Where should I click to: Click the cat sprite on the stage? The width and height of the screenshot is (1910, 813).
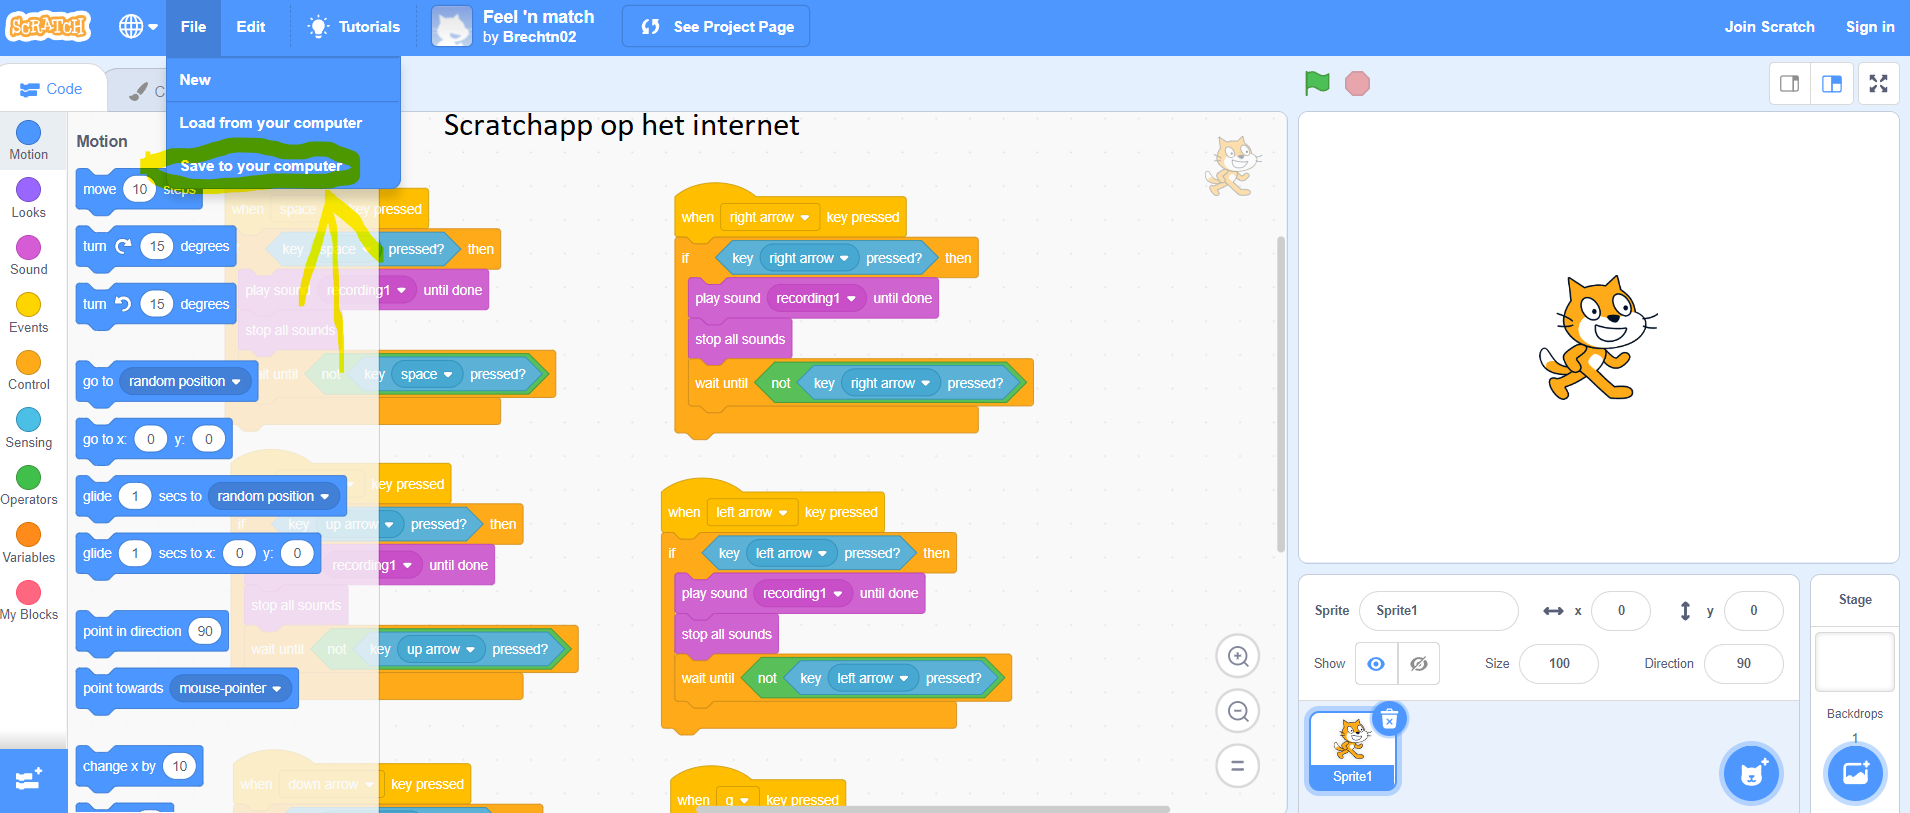pos(1597,338)
